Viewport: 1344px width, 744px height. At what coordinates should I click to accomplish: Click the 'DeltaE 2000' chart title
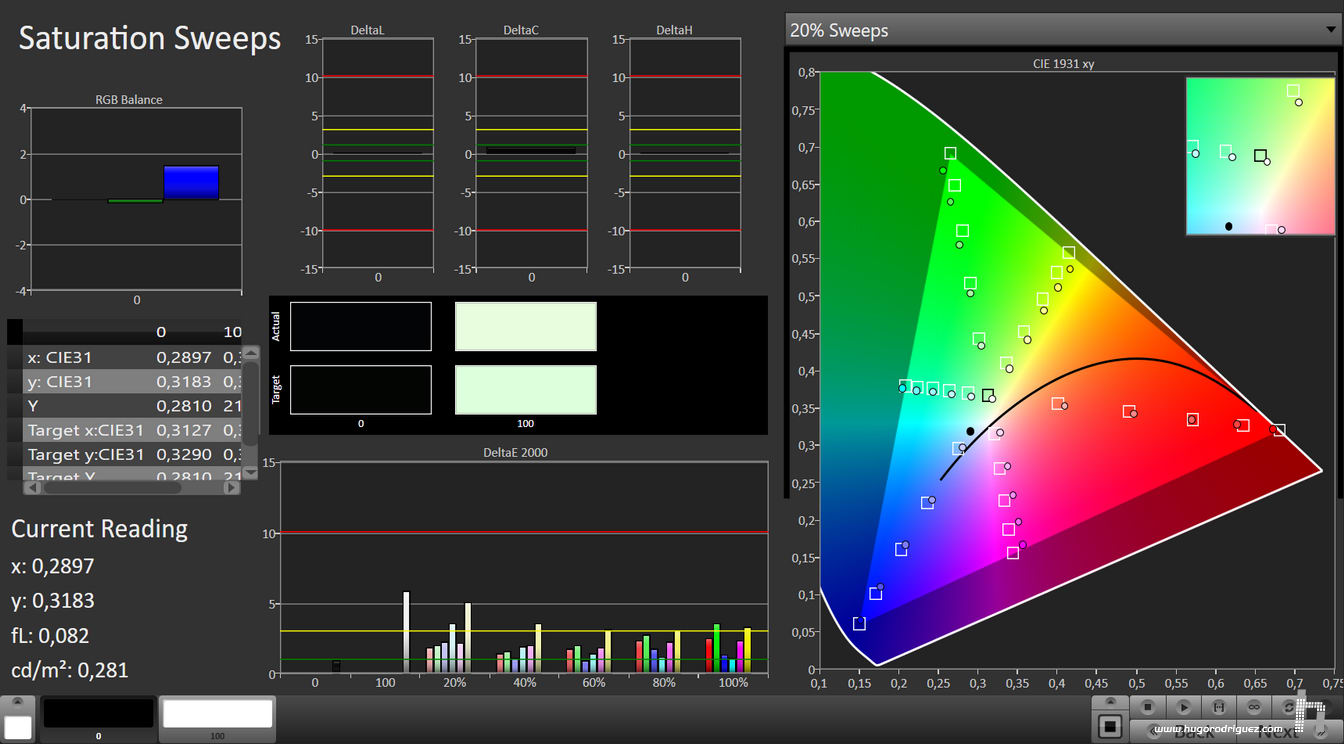pos(515,452)
